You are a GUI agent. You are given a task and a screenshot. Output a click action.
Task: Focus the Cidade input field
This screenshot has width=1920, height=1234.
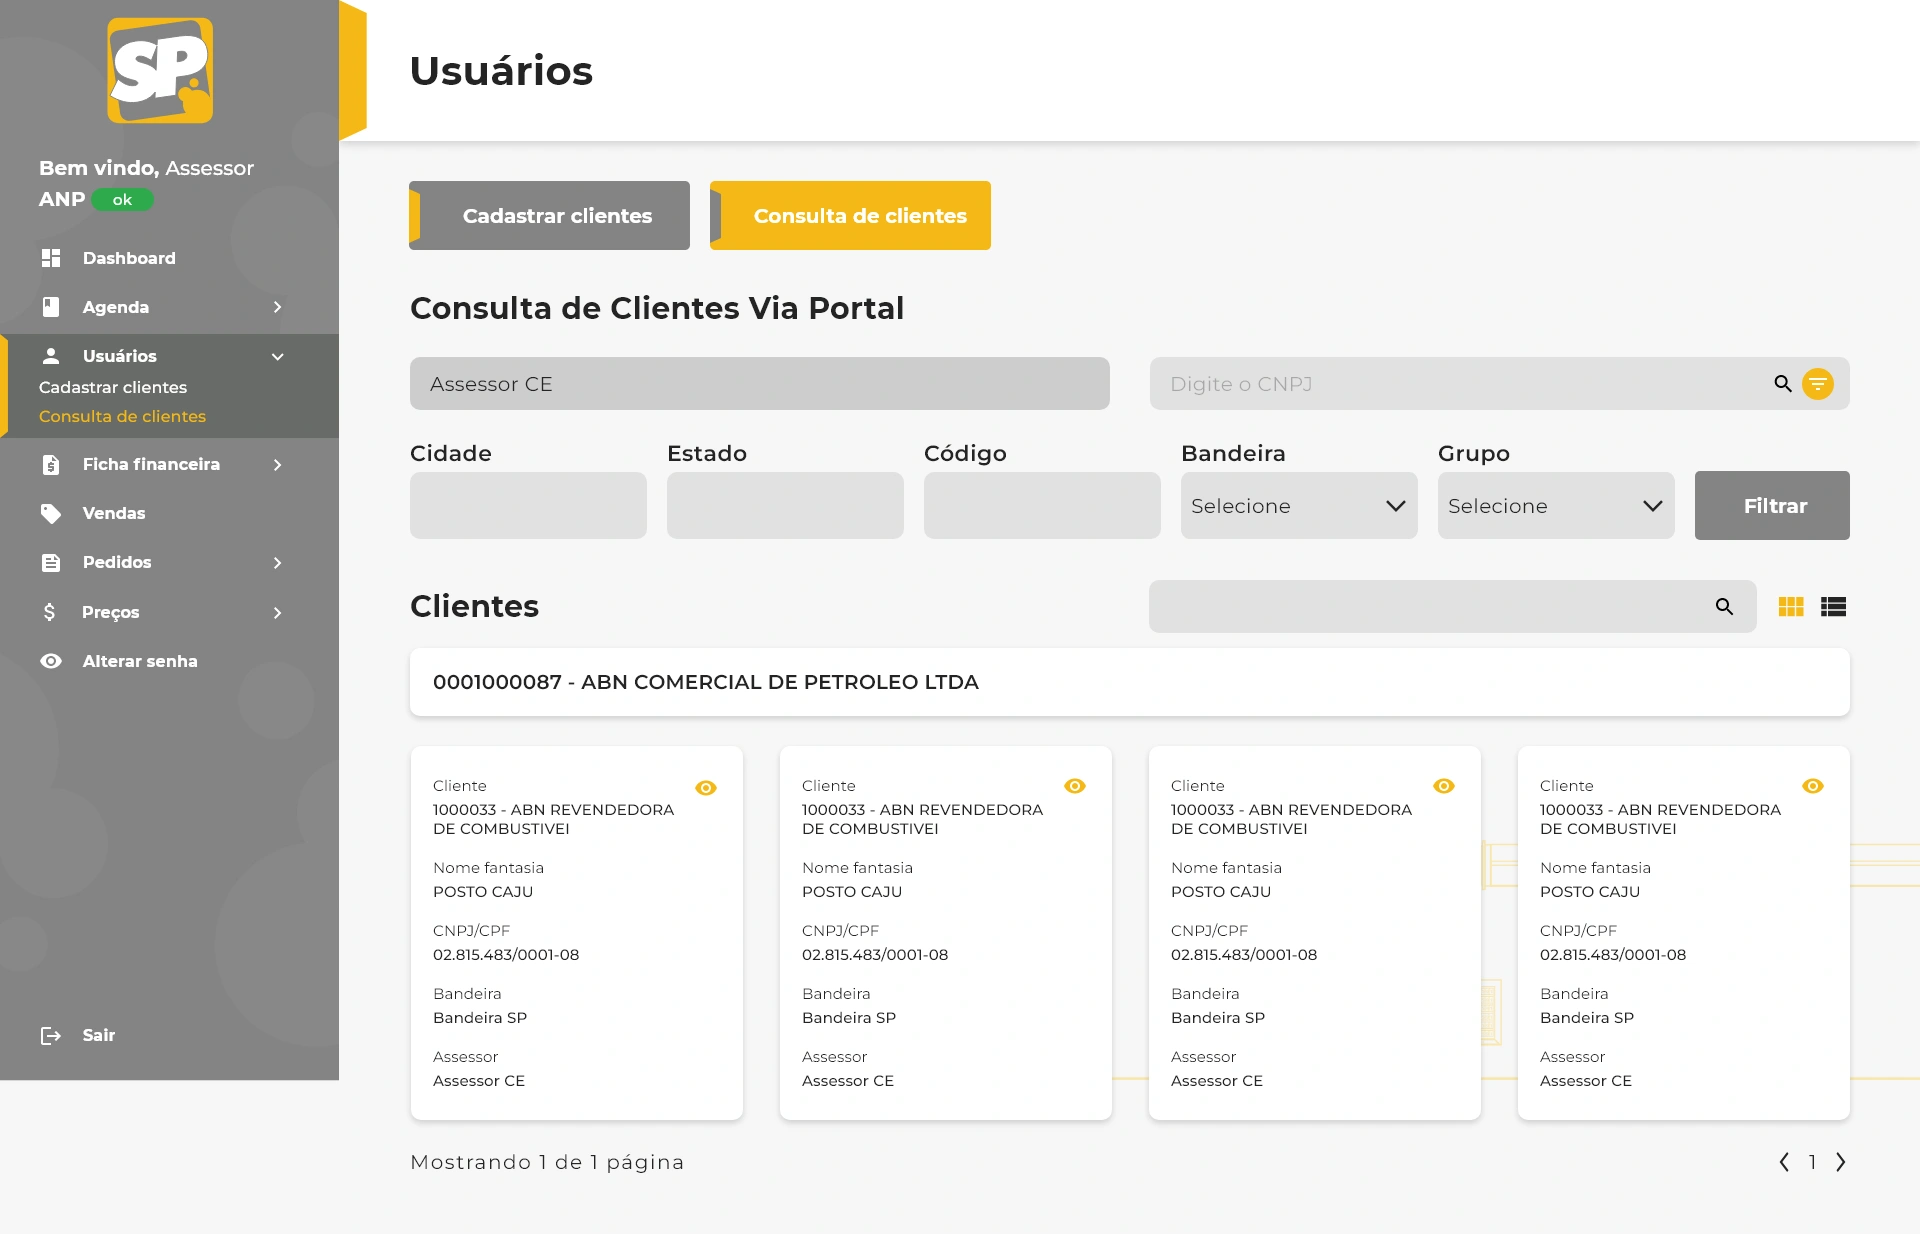528,506
